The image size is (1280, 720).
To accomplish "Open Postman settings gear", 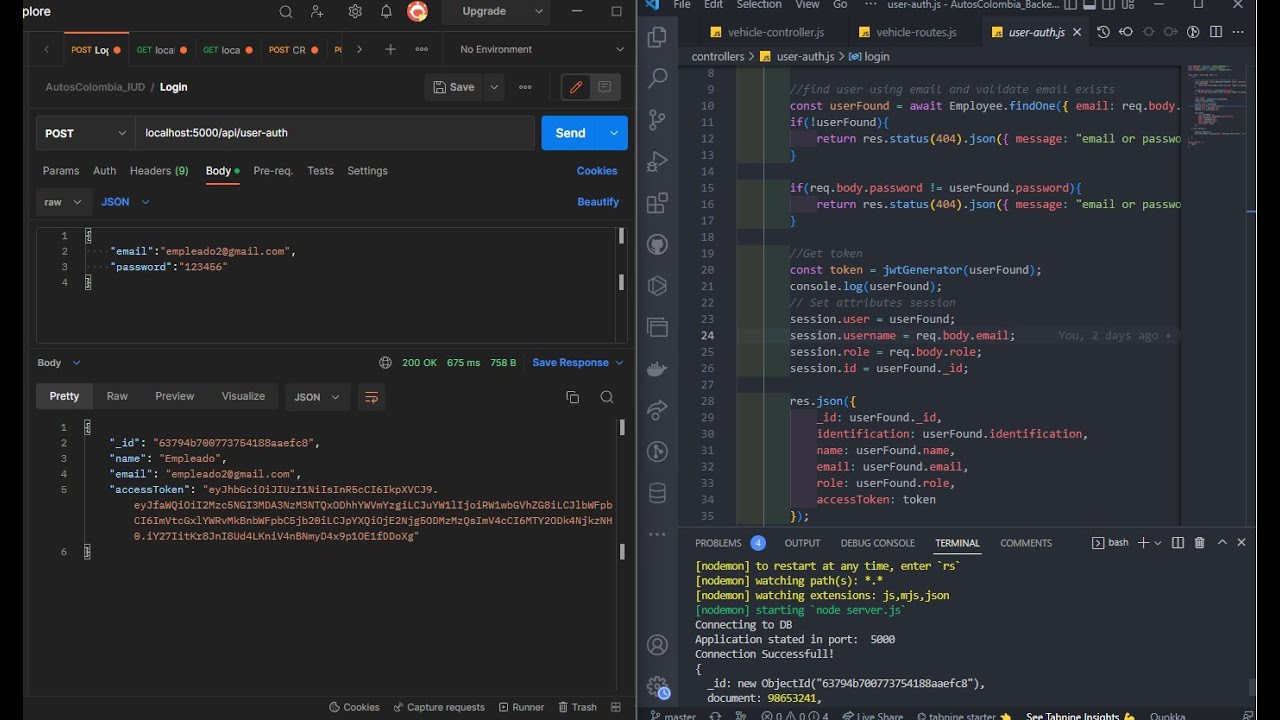I will click(355, 12).
